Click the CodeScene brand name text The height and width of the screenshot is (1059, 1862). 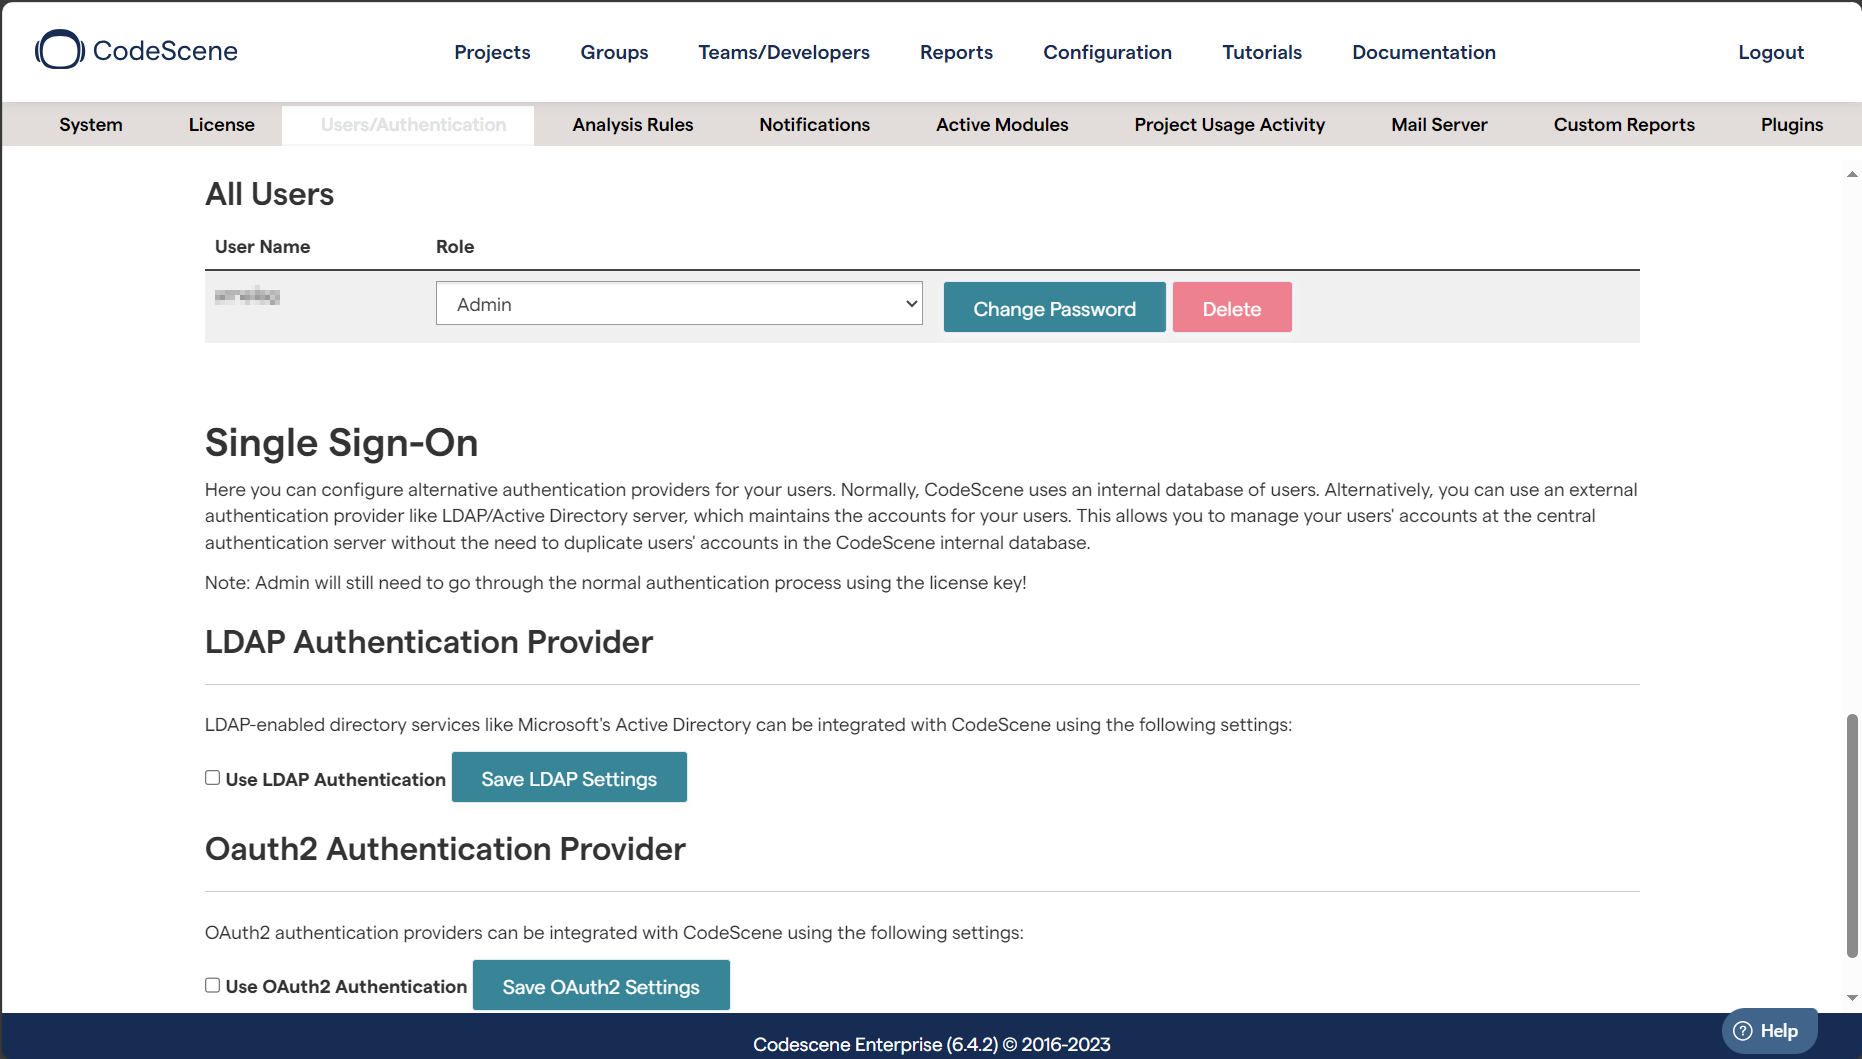tap(165, 51)
